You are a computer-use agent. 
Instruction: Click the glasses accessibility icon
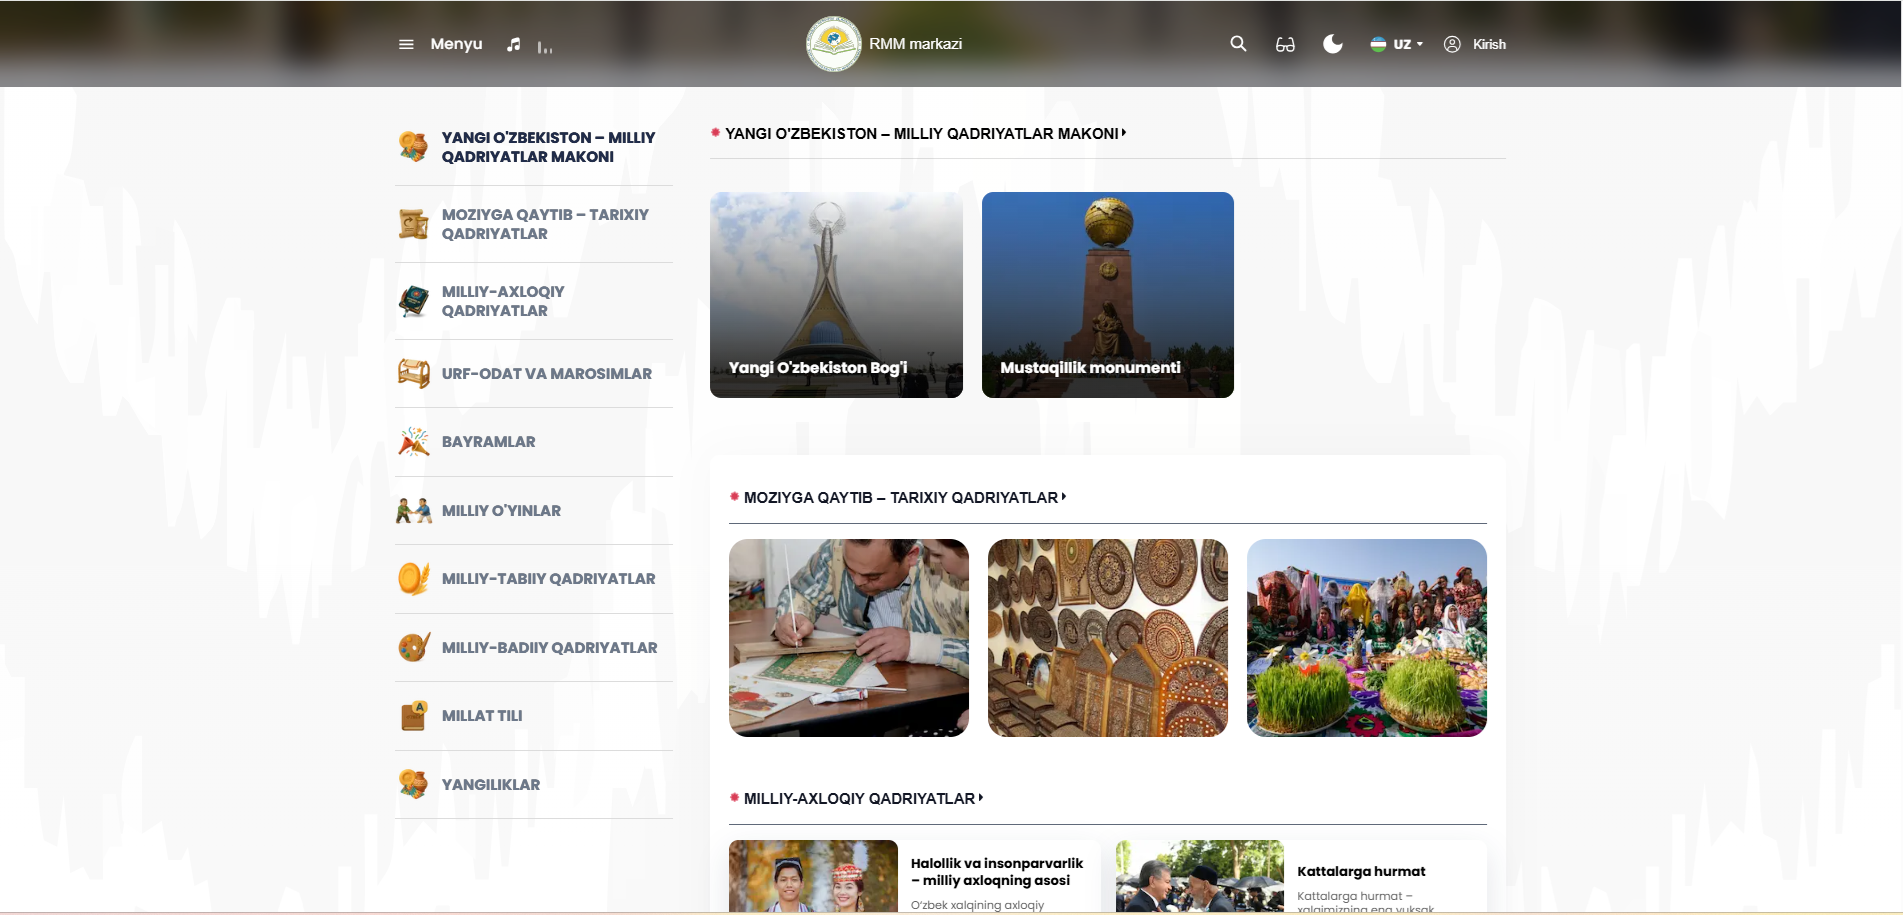[1285, 44]
